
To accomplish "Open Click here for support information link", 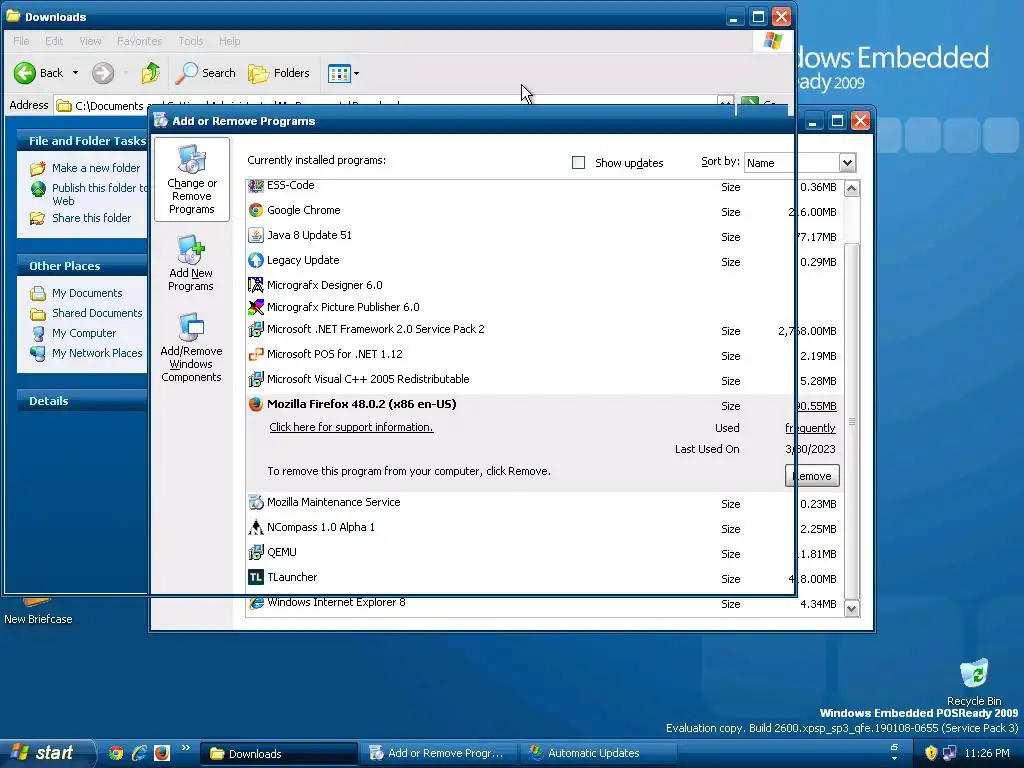I will (x=351, y=427).
